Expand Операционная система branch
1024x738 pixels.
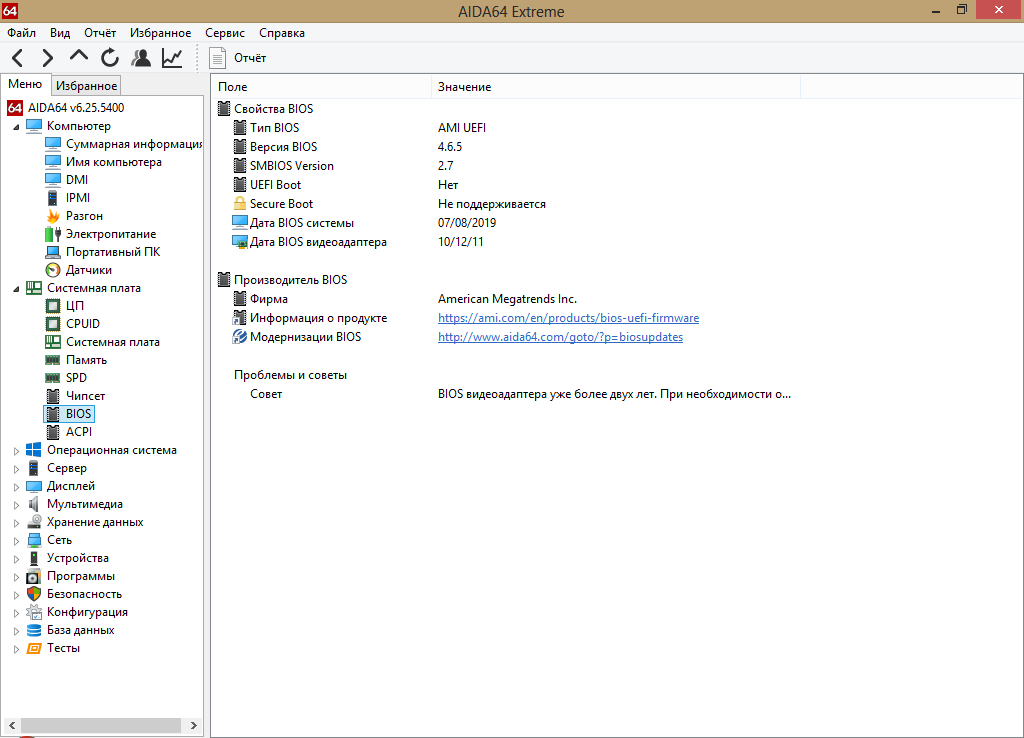click(16, 451)
